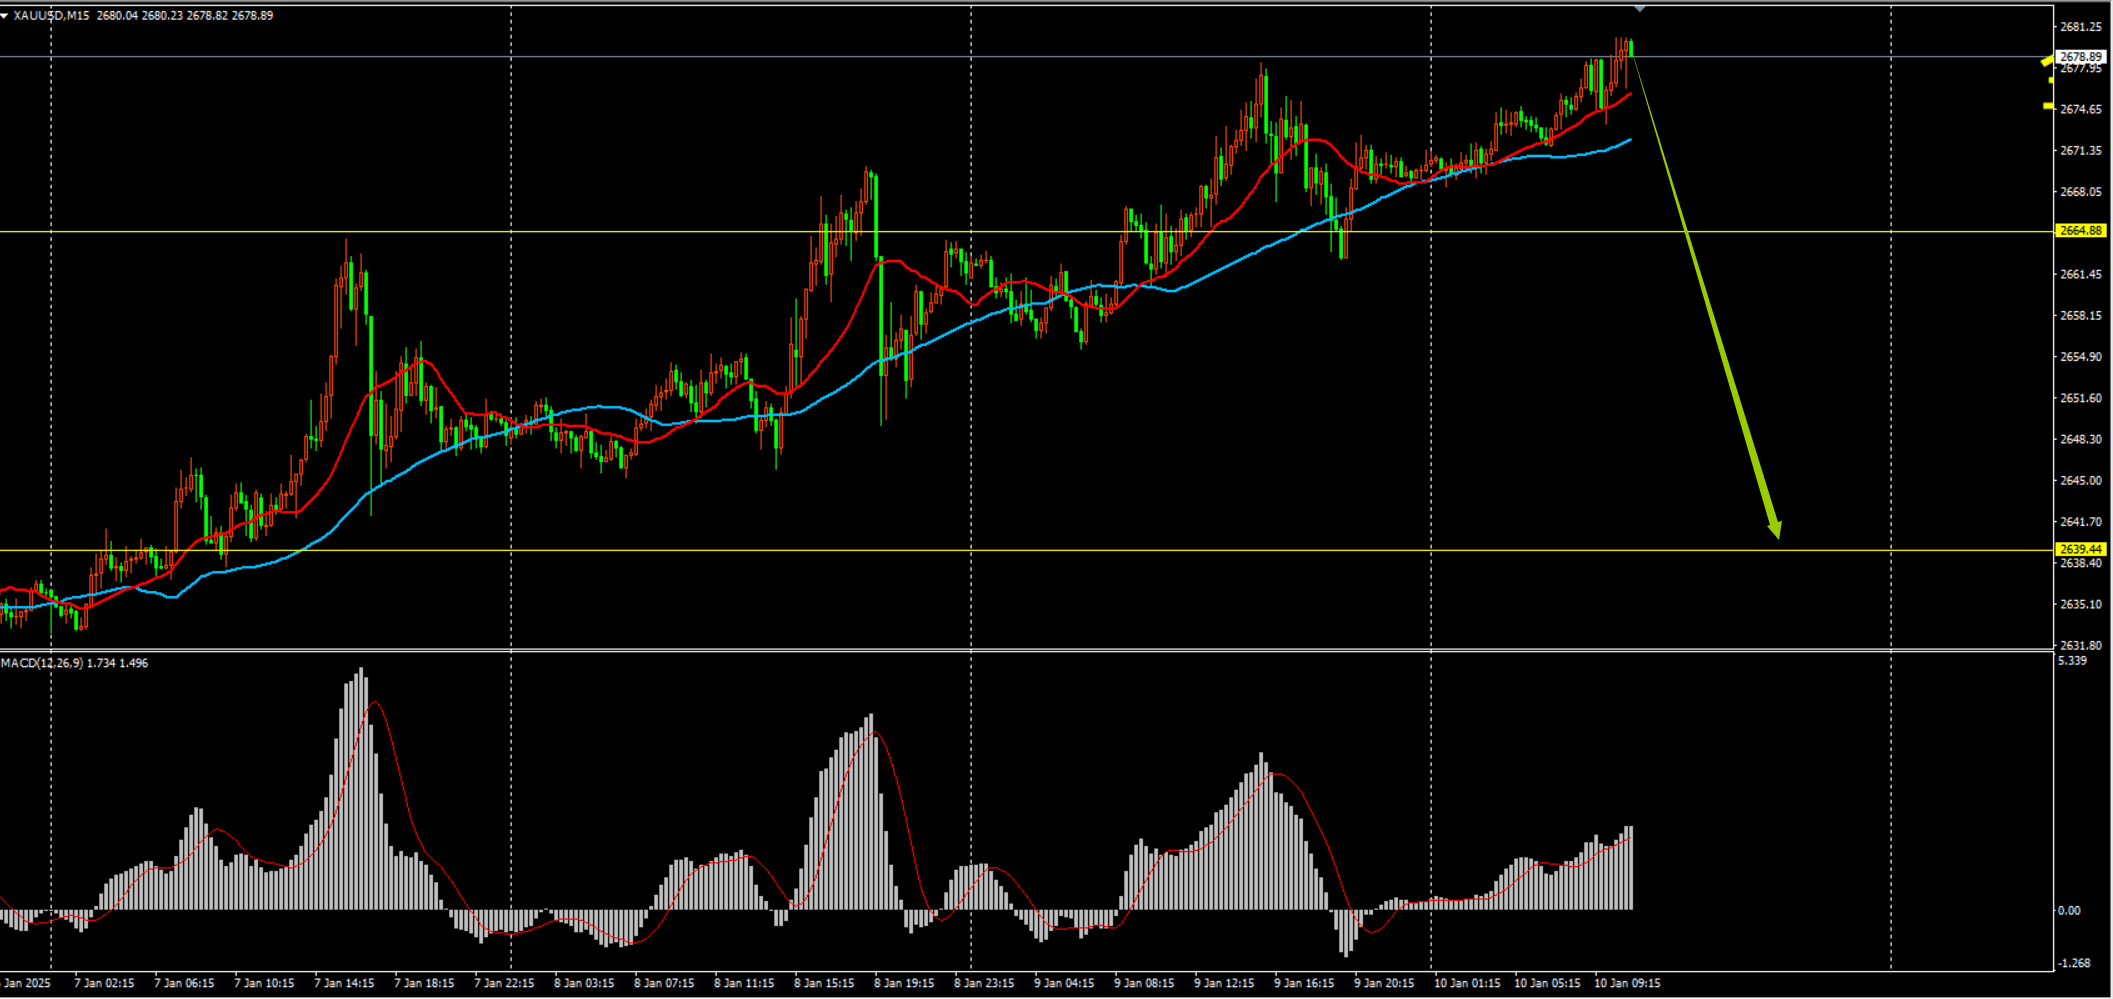
Task: Click the 9 Jan 04:15 time label
Action: (1065, 984)
